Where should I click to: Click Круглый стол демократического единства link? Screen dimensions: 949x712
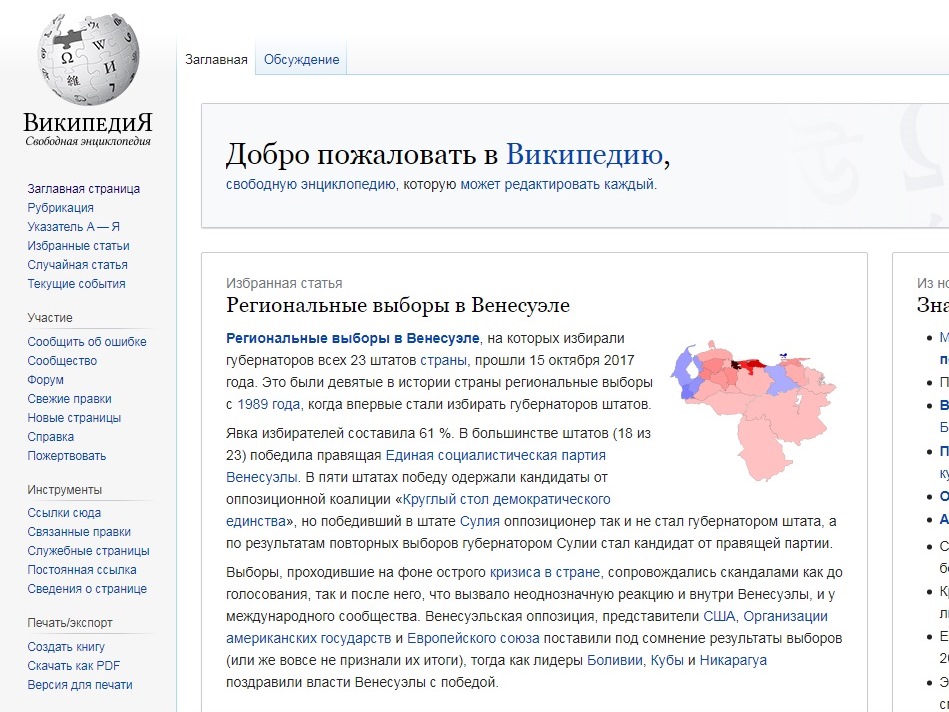418,510
